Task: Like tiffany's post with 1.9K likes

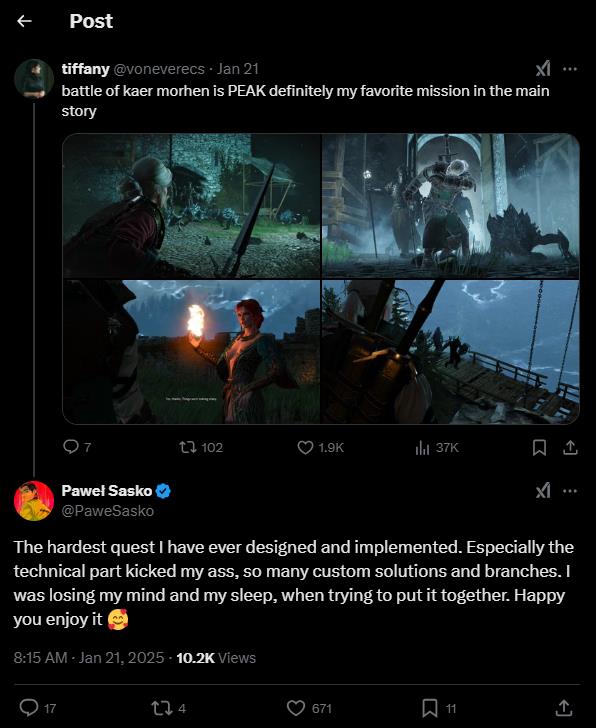Action: pyautogui.click(x=320, y=447)
